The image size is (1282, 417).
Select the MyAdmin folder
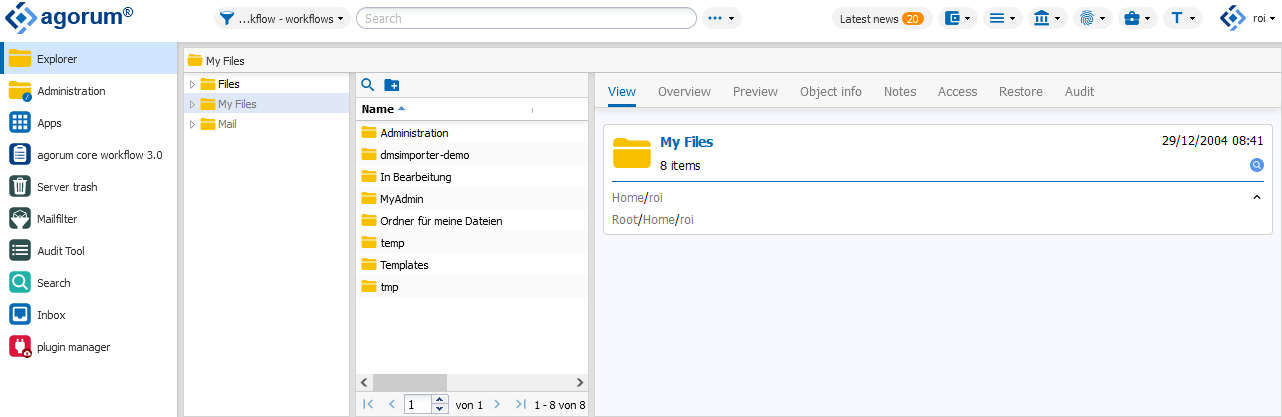point(472,198)
